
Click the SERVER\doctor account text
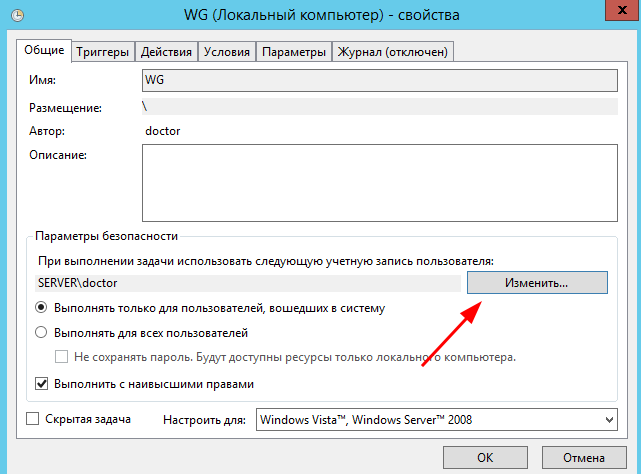78,283
